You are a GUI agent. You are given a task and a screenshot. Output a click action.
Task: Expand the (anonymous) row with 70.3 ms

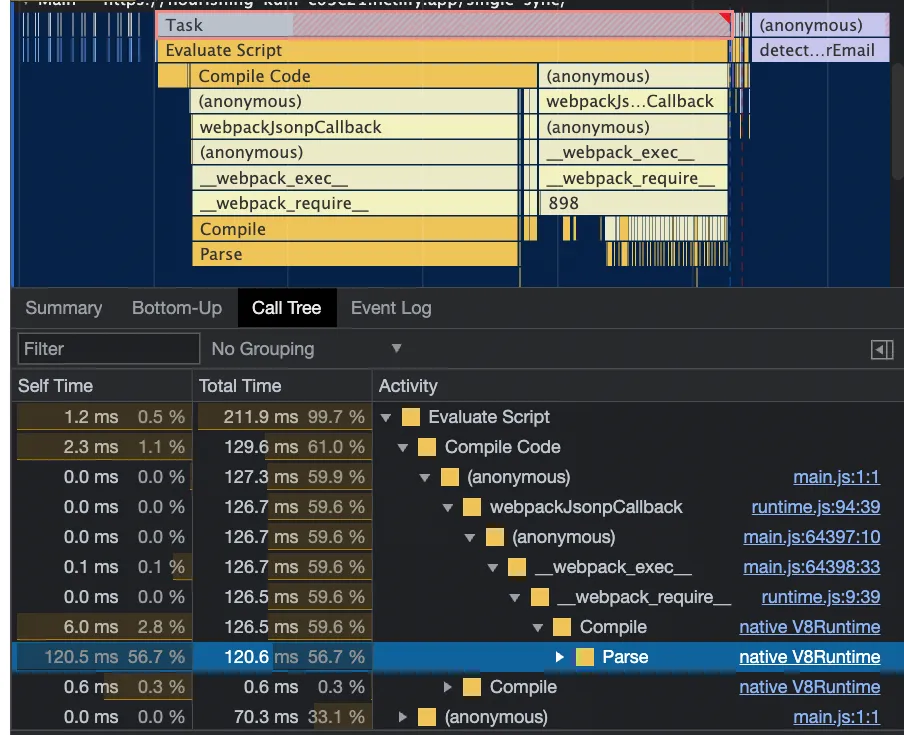pos(402,717)
